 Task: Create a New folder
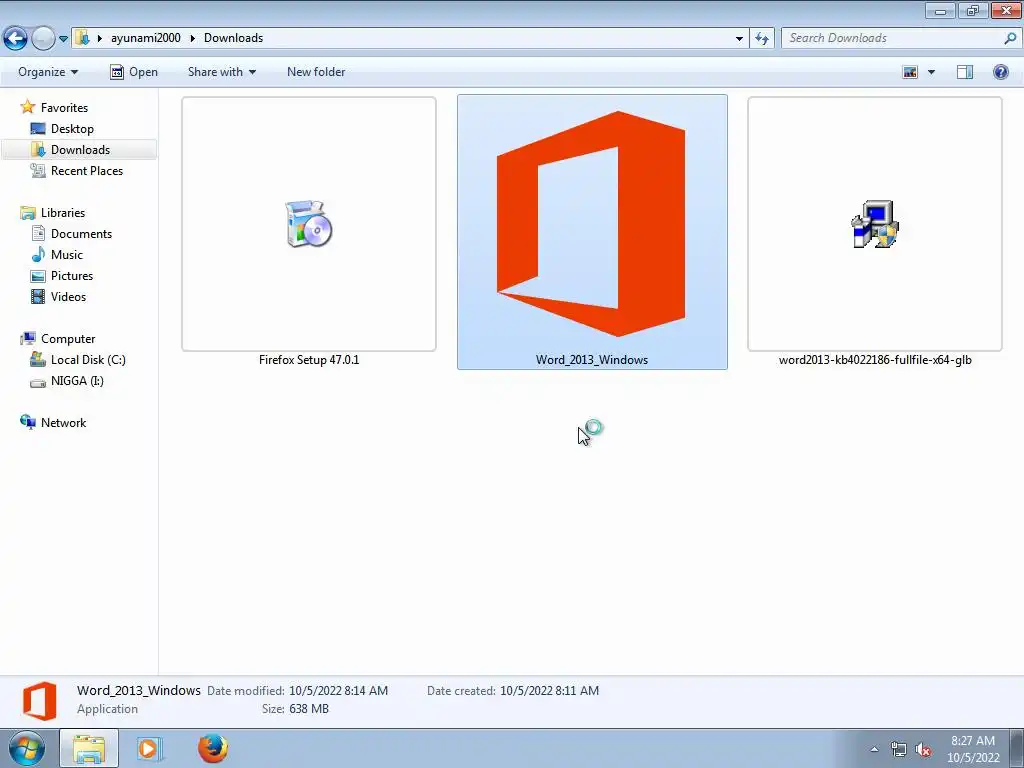(x=316, y=72)
